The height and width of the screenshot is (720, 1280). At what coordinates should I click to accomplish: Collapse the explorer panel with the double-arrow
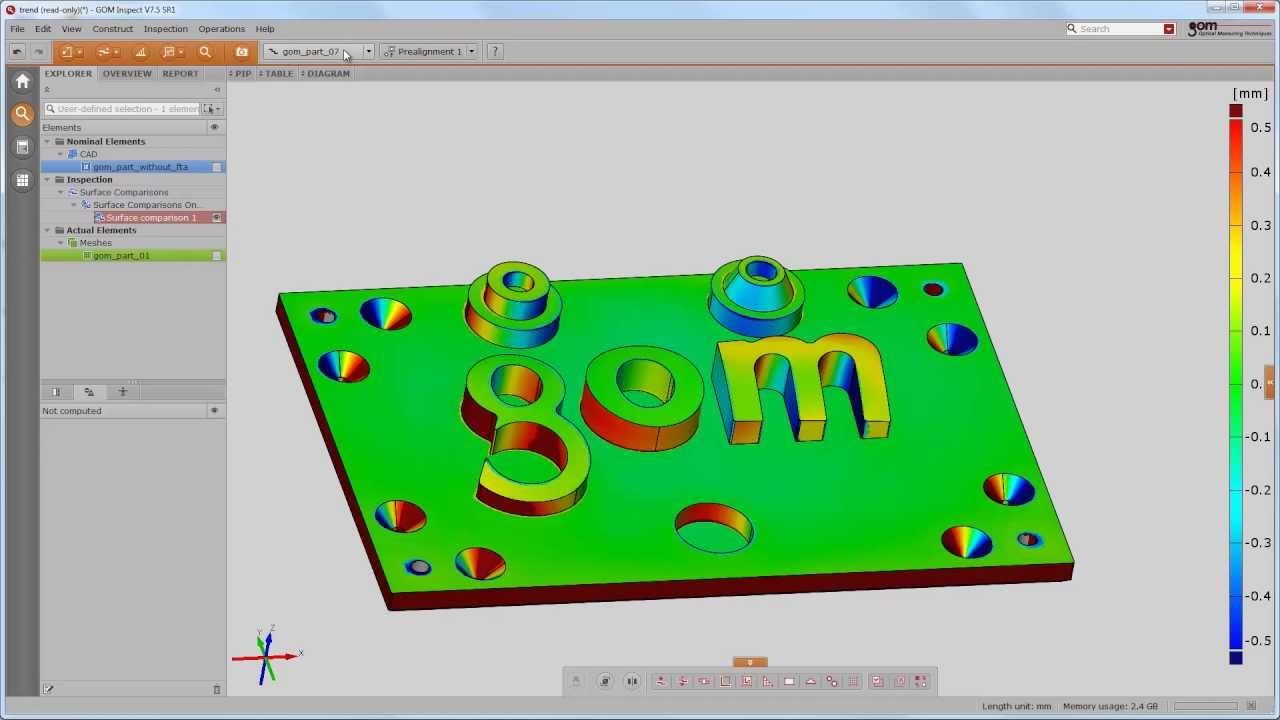217,90
